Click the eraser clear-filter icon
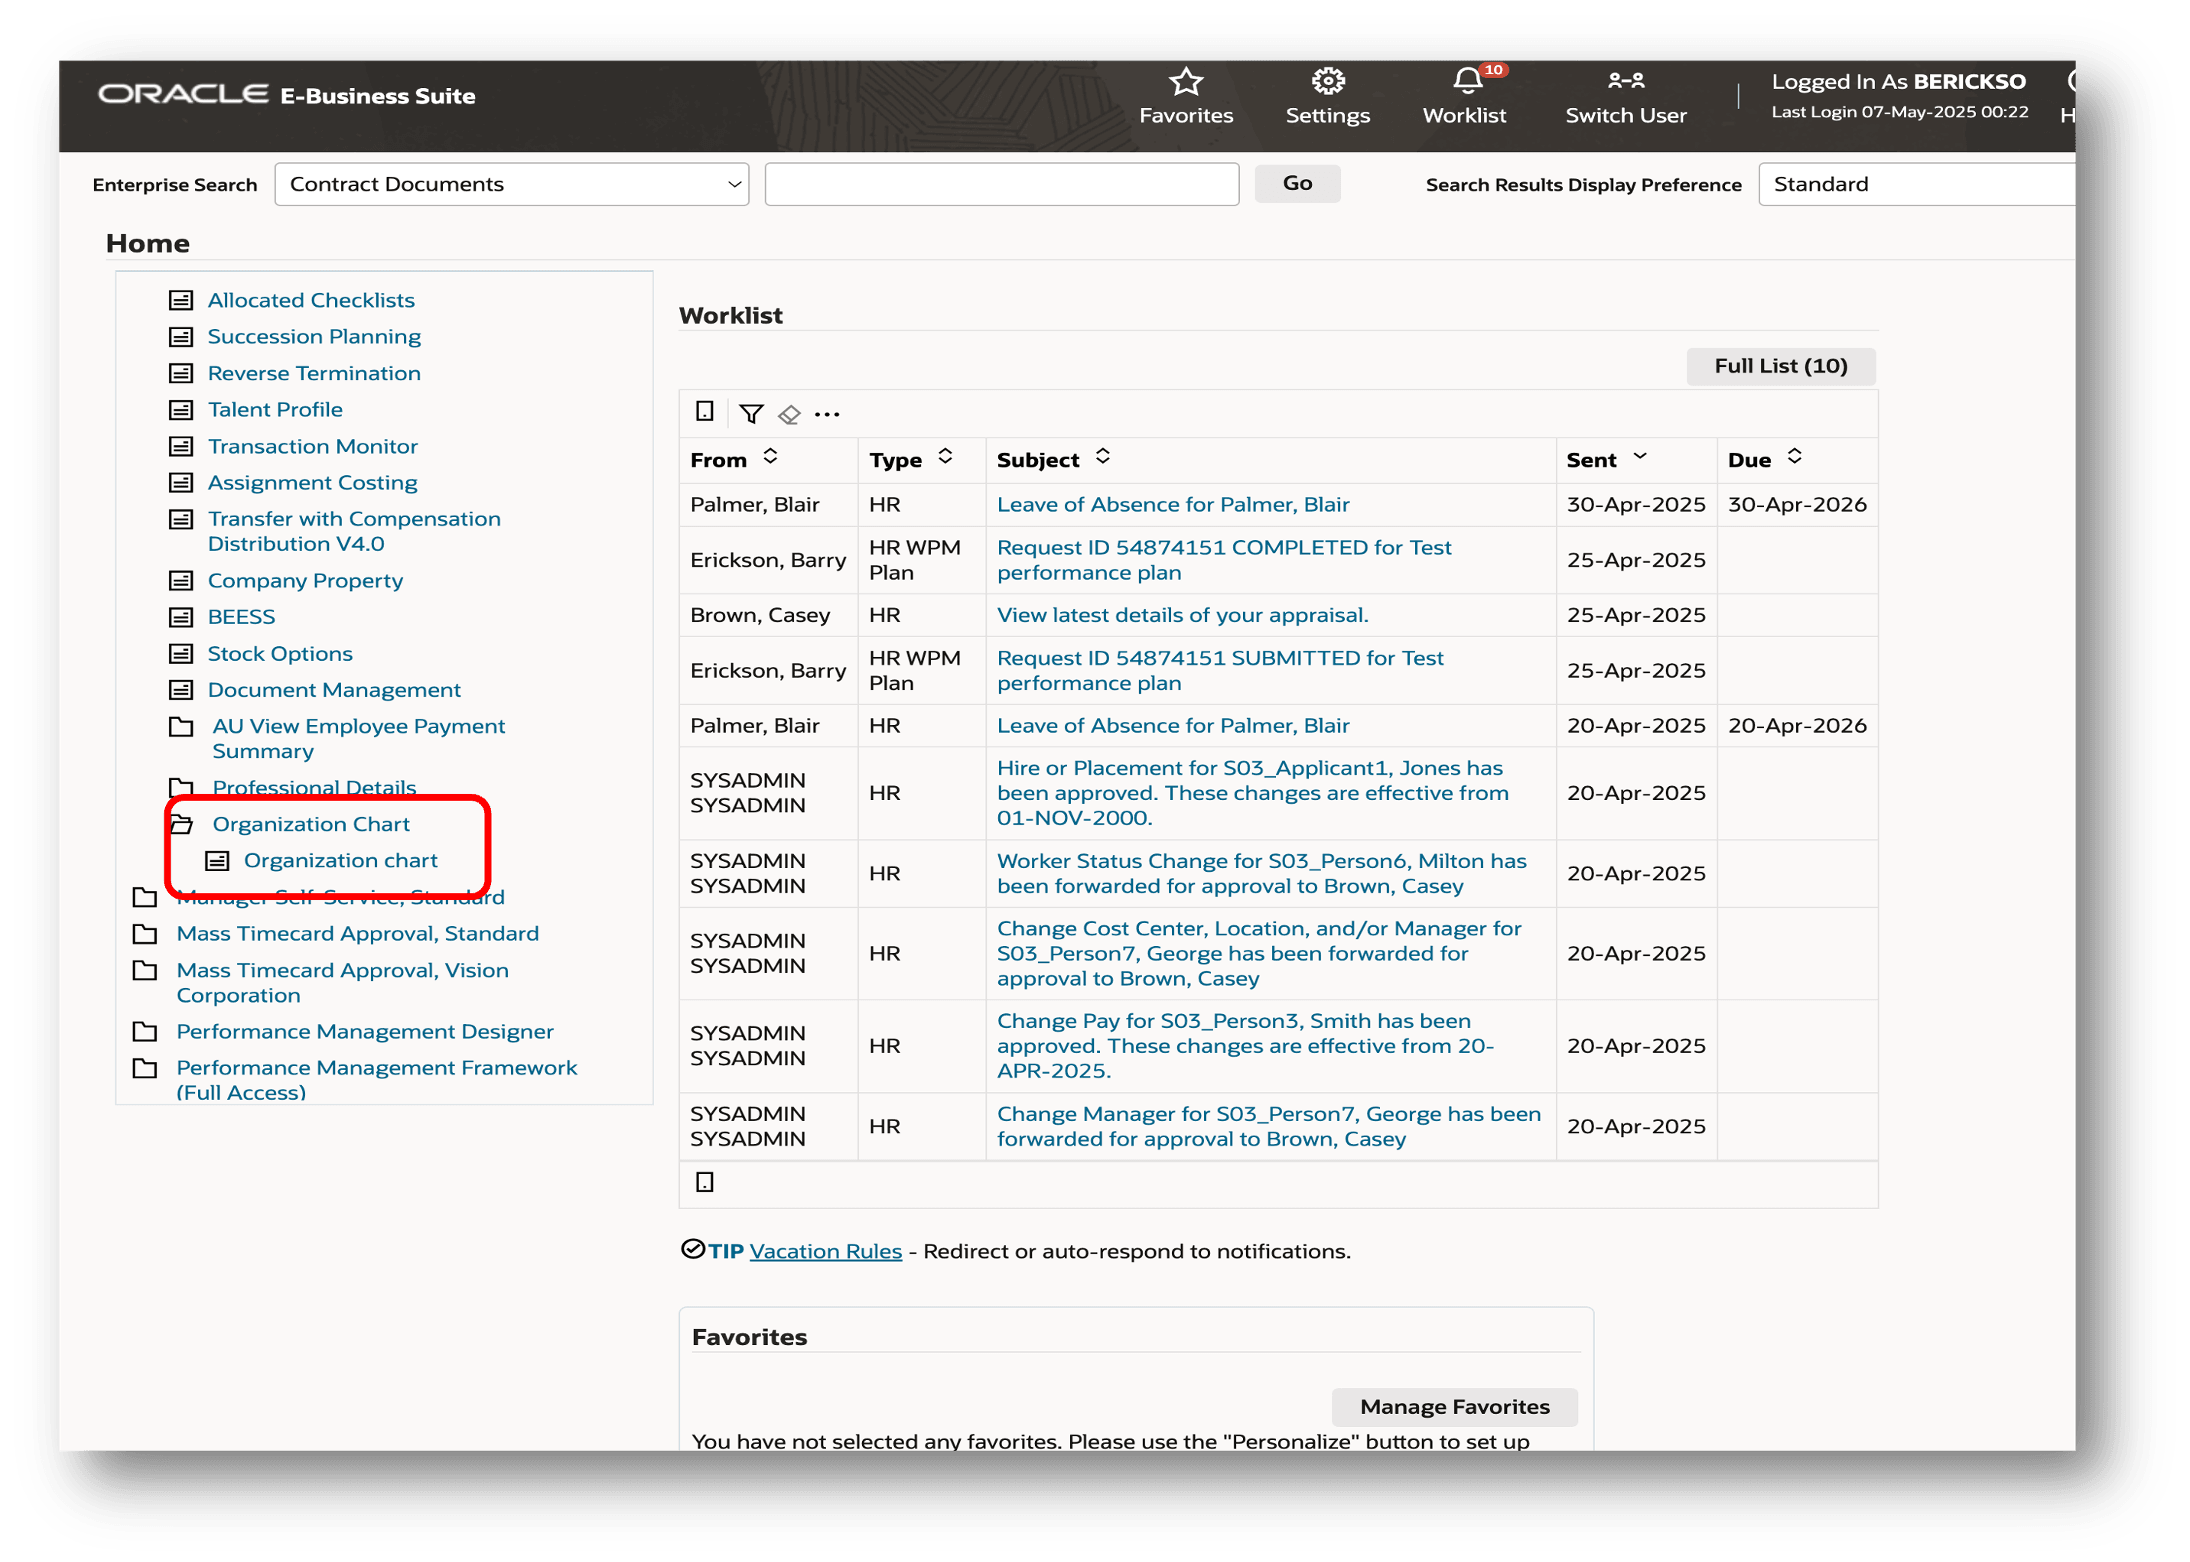Screen dimensions: 2190x1562 (789, 414)
